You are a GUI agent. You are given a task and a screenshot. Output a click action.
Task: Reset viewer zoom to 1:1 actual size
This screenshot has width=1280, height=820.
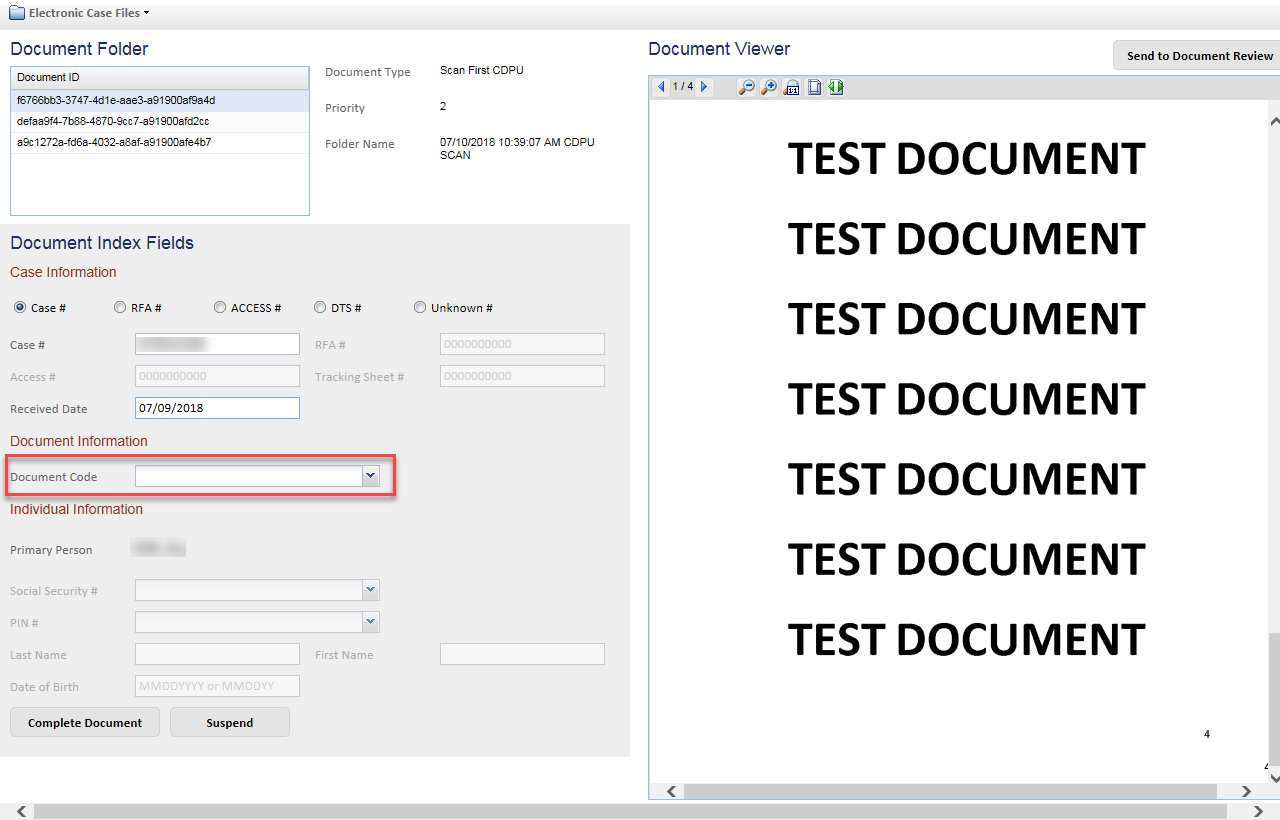tap(791, 87)
